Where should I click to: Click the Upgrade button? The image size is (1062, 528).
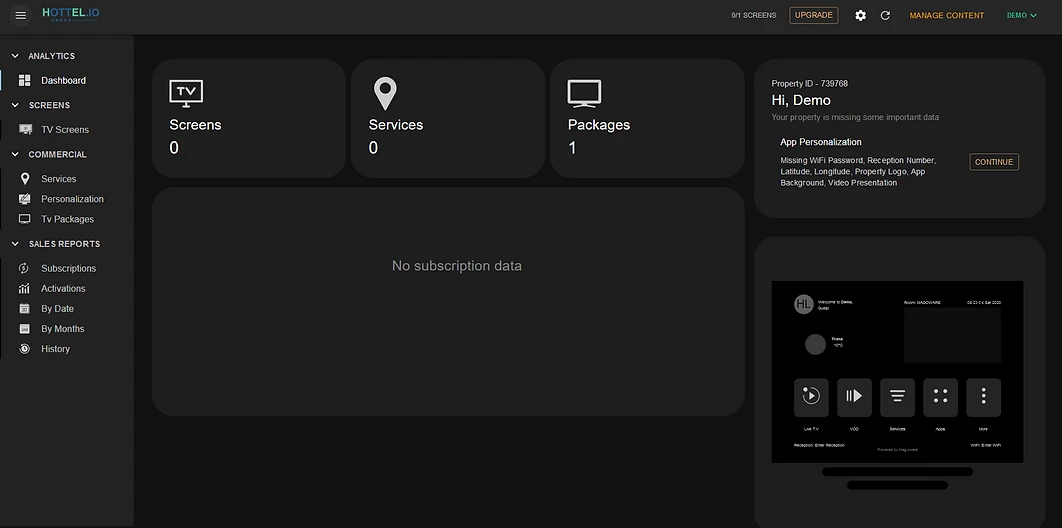pyautogui.click(x=813, y=15)
